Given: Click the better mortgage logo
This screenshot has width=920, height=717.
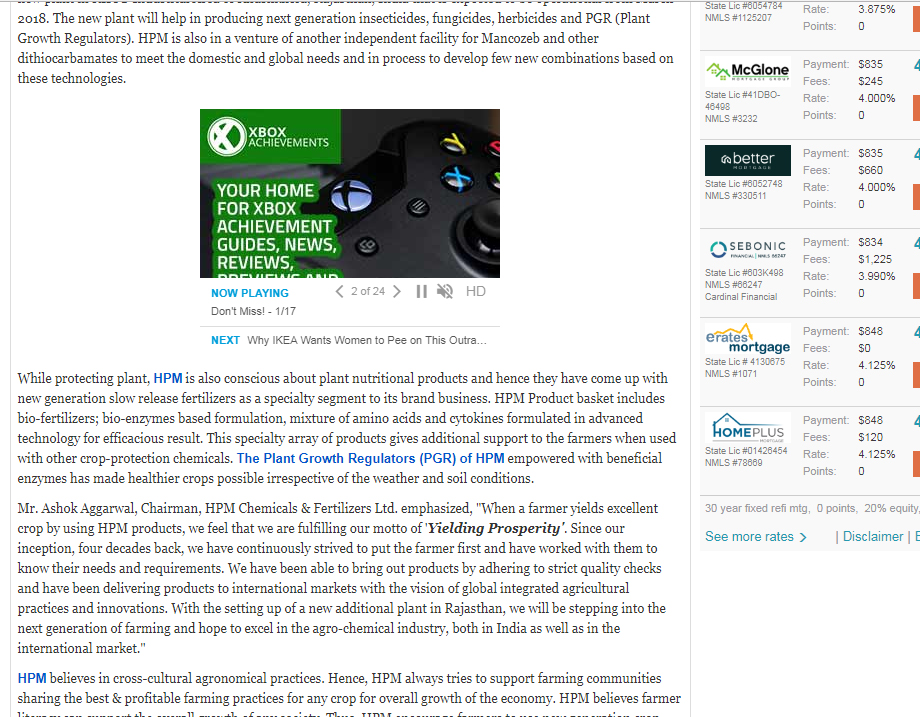Looking at the screenshot, I should (x=748, y=160).
